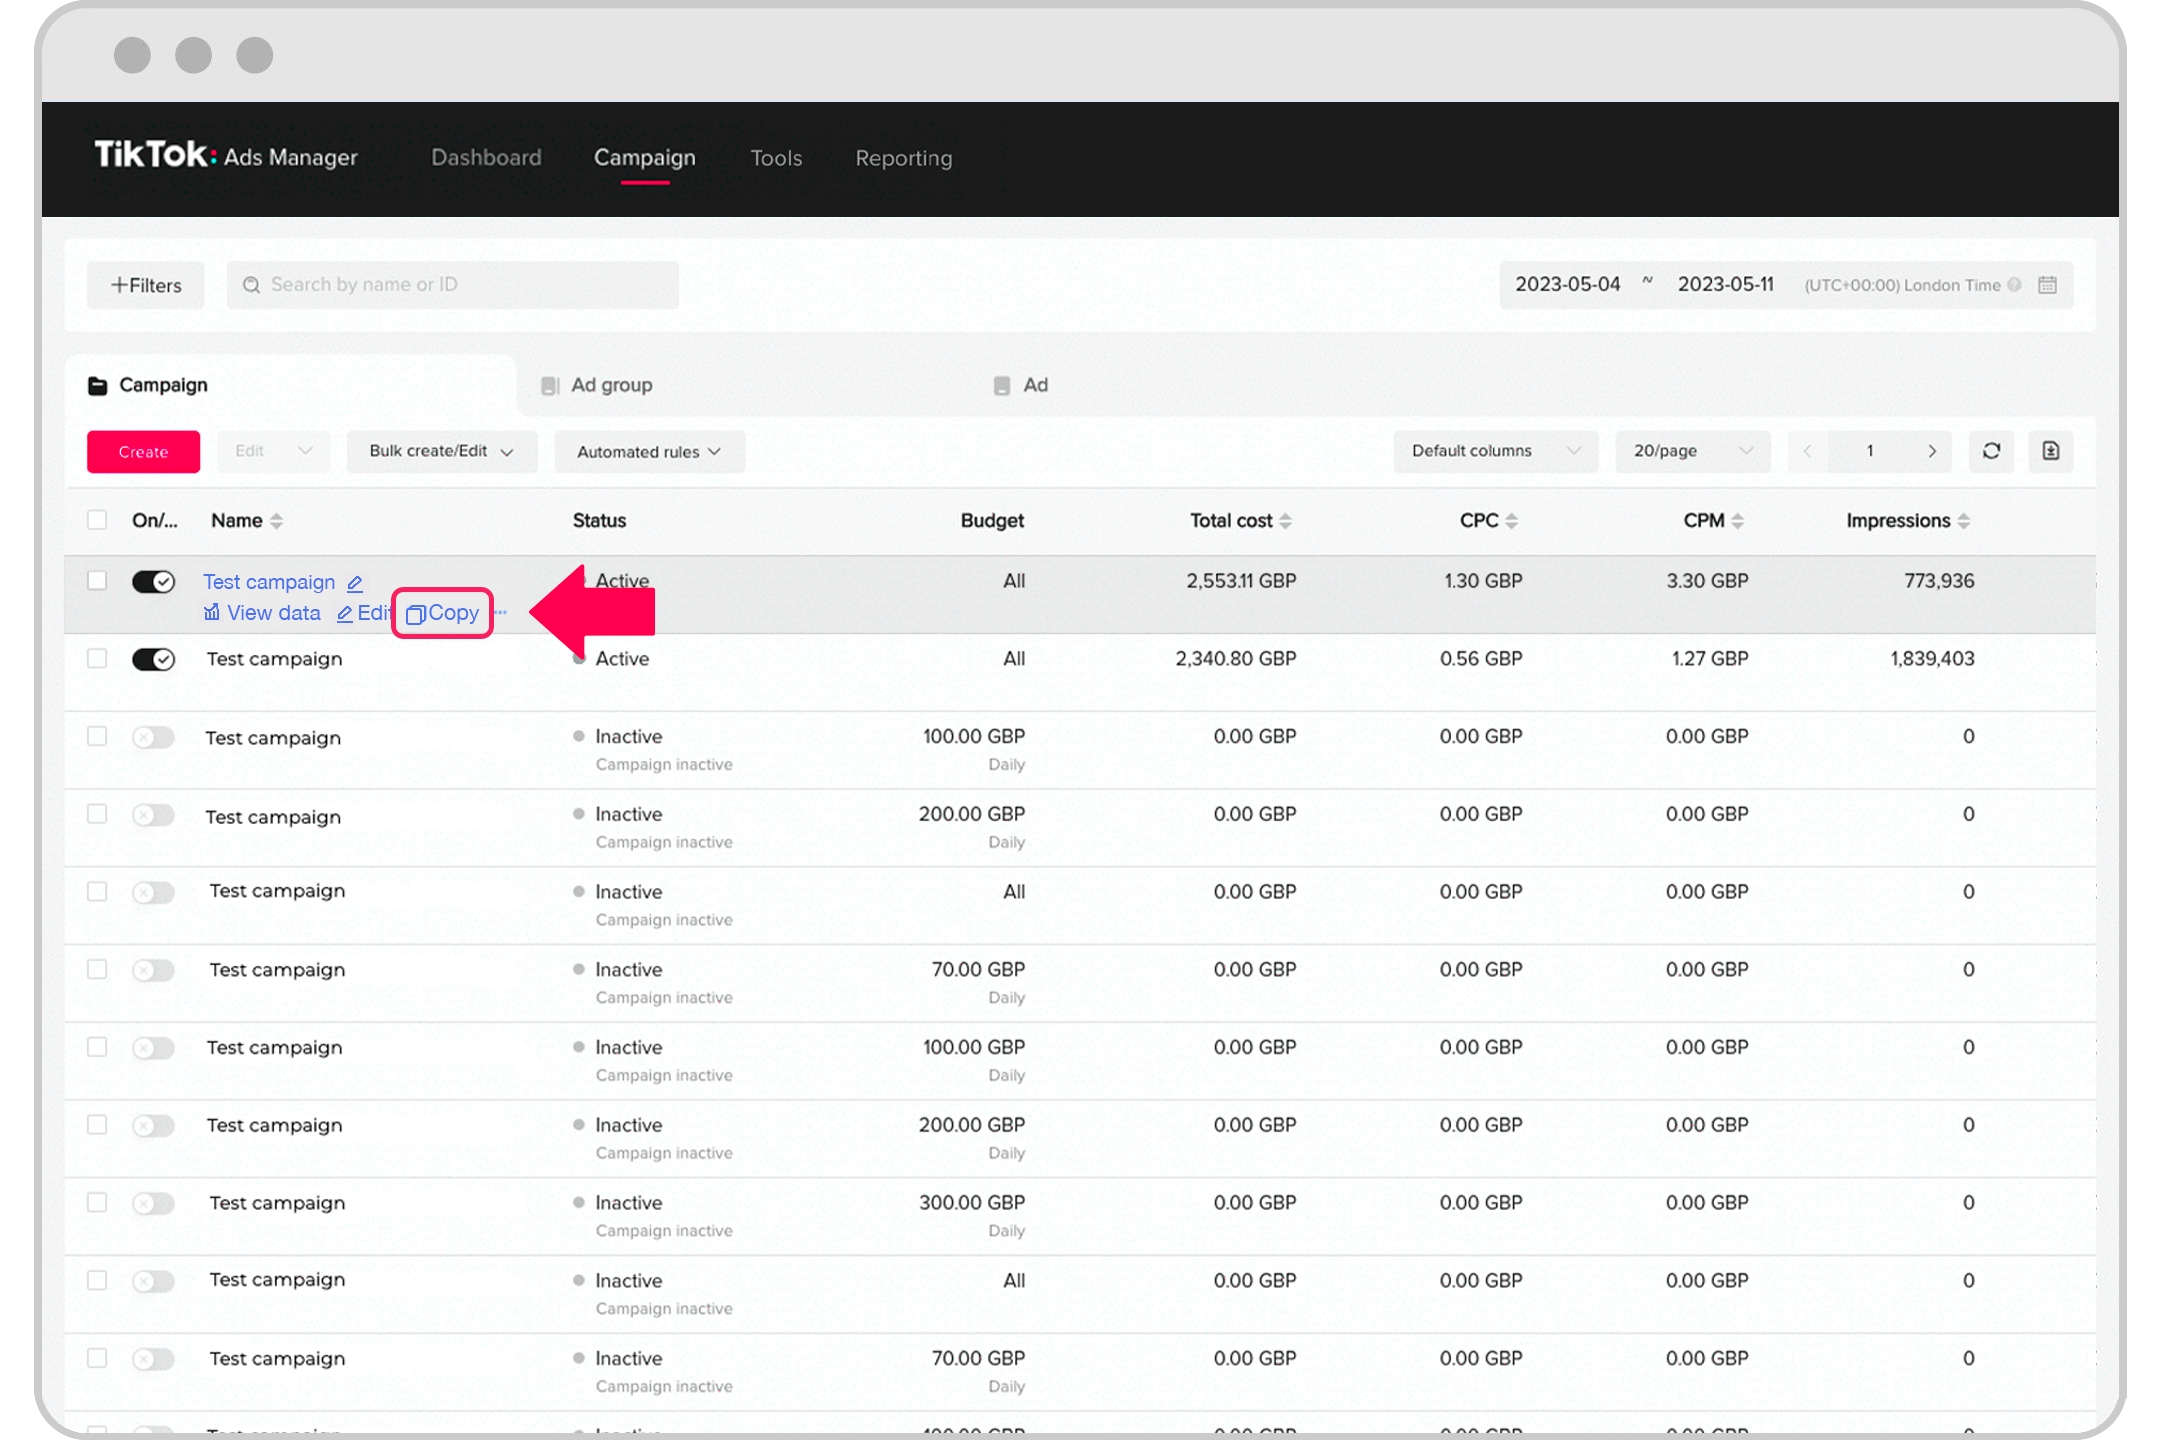Enable the first inactive Test campaign toggle

[x=153, y=736]
